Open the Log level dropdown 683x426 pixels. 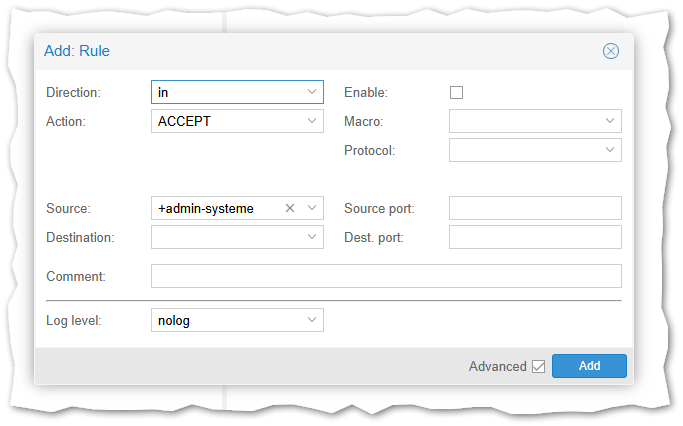click(x=312, y=321)
